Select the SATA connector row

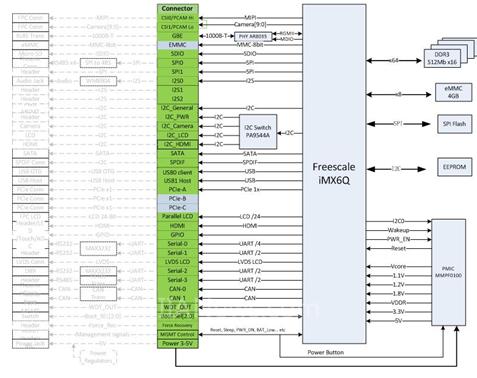pos(178,153)
